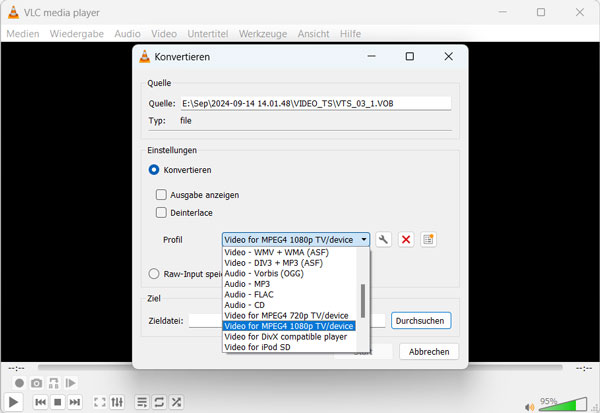
Task: Maximize the Konvertieren dialog
Action: (x=409, y=57)
